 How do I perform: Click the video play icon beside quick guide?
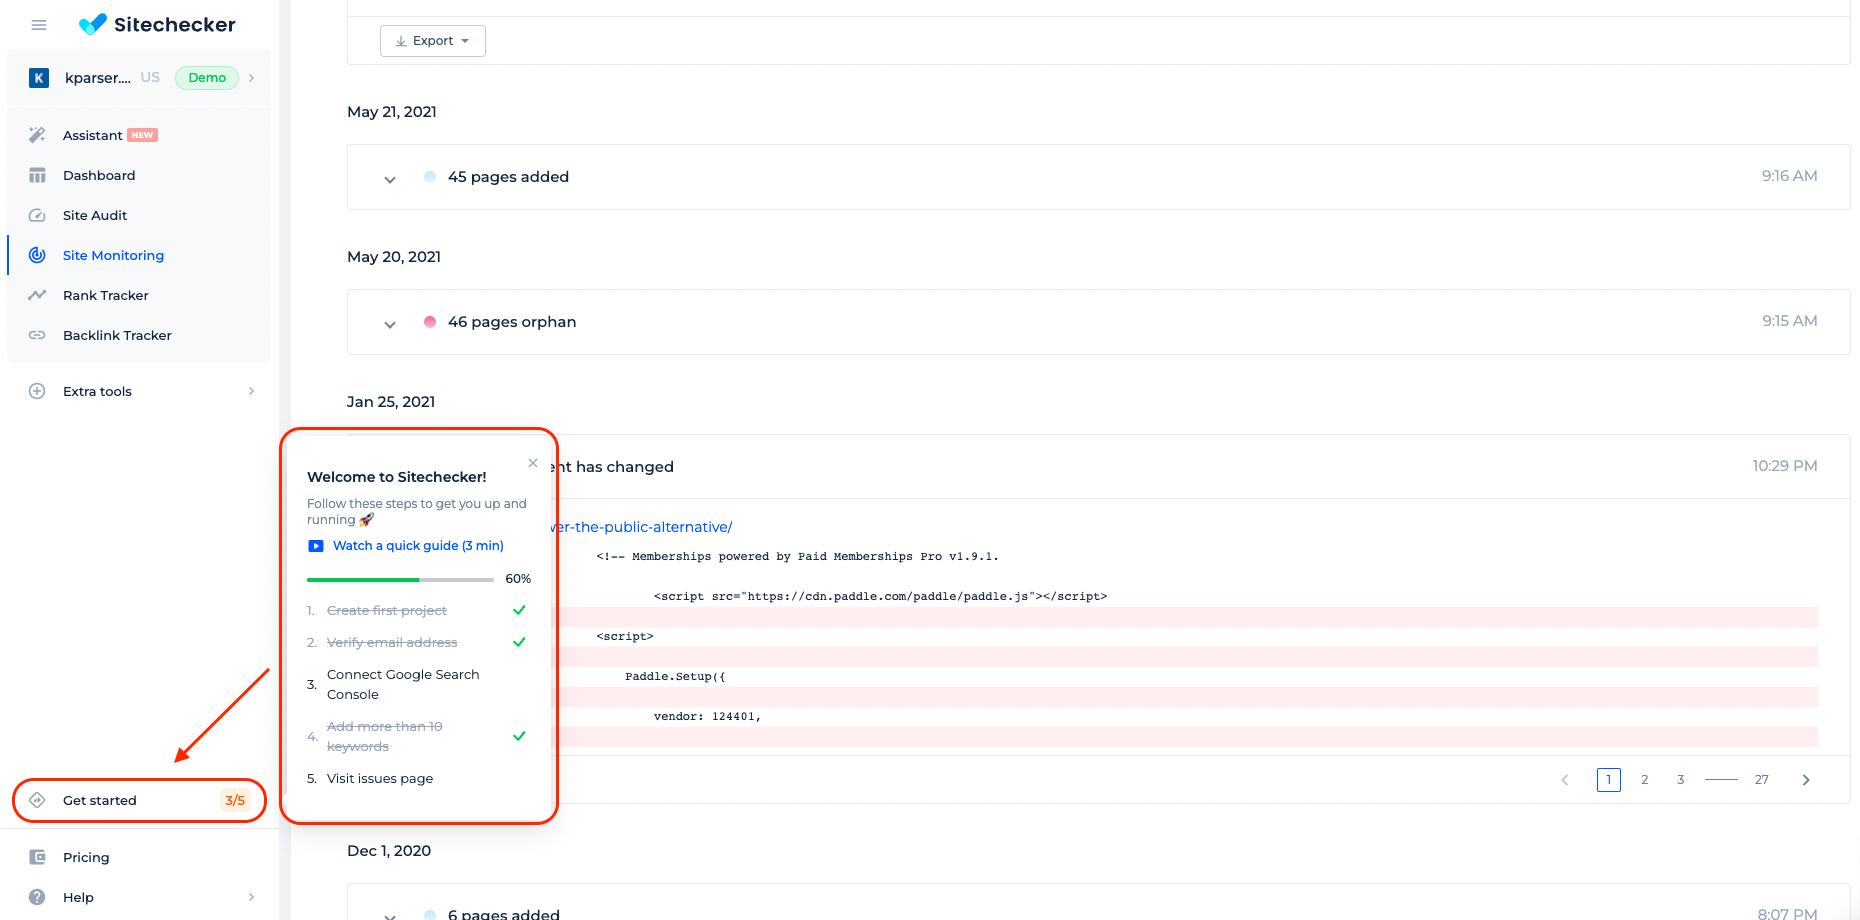tap(316, 546)
